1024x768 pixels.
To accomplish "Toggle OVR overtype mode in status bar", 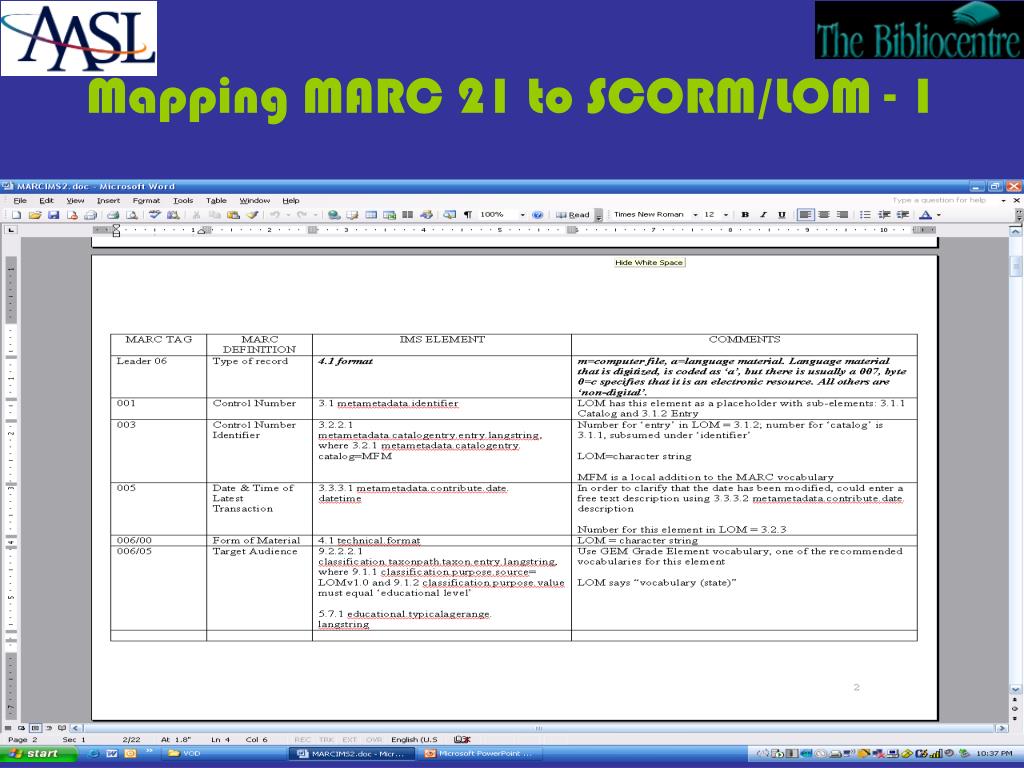I will (374, 740).
